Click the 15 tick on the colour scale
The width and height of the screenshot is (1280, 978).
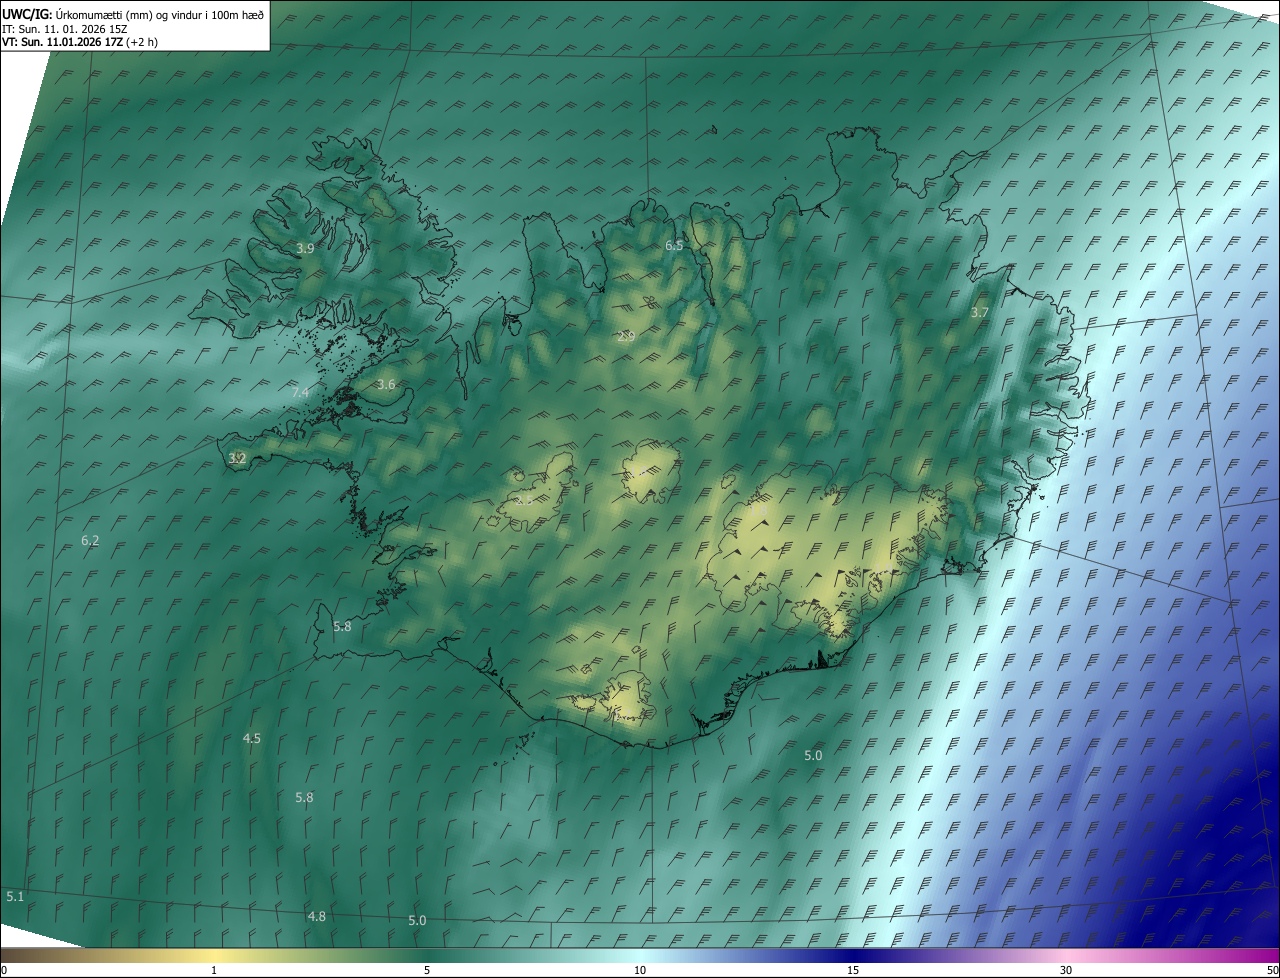tap(853, 970)
